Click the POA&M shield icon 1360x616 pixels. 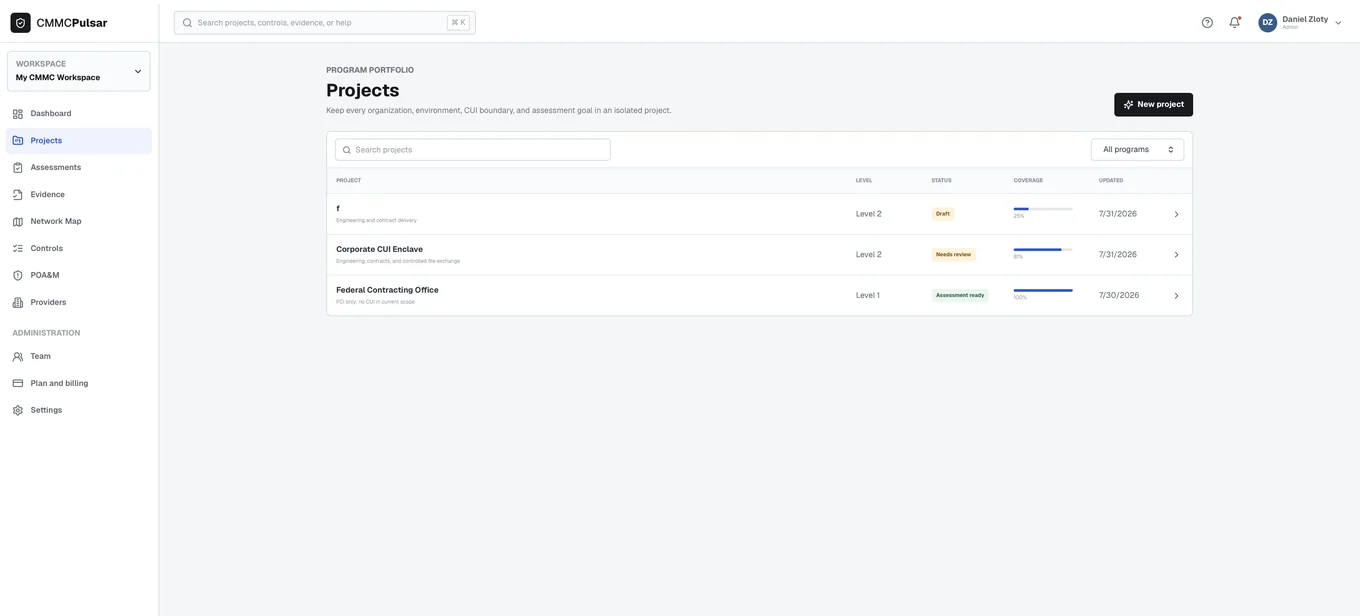pyautogui.click(x=18, y=276)
